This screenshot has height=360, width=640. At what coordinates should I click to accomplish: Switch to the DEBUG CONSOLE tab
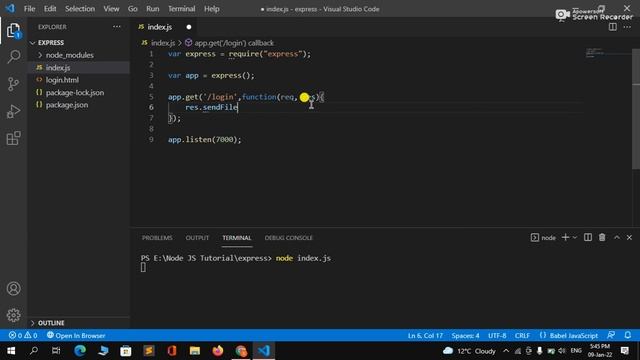click(x=289, y=238)
